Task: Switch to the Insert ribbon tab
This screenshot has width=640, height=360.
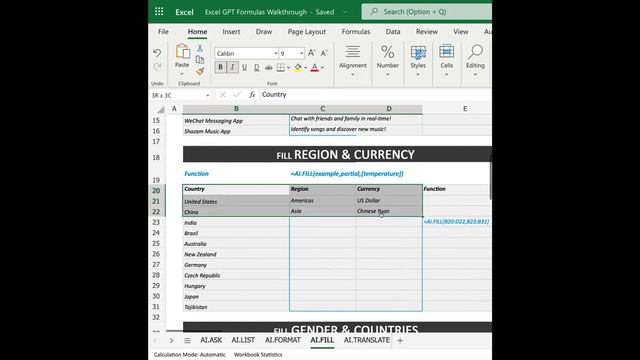Action: (x=231, y=31)
